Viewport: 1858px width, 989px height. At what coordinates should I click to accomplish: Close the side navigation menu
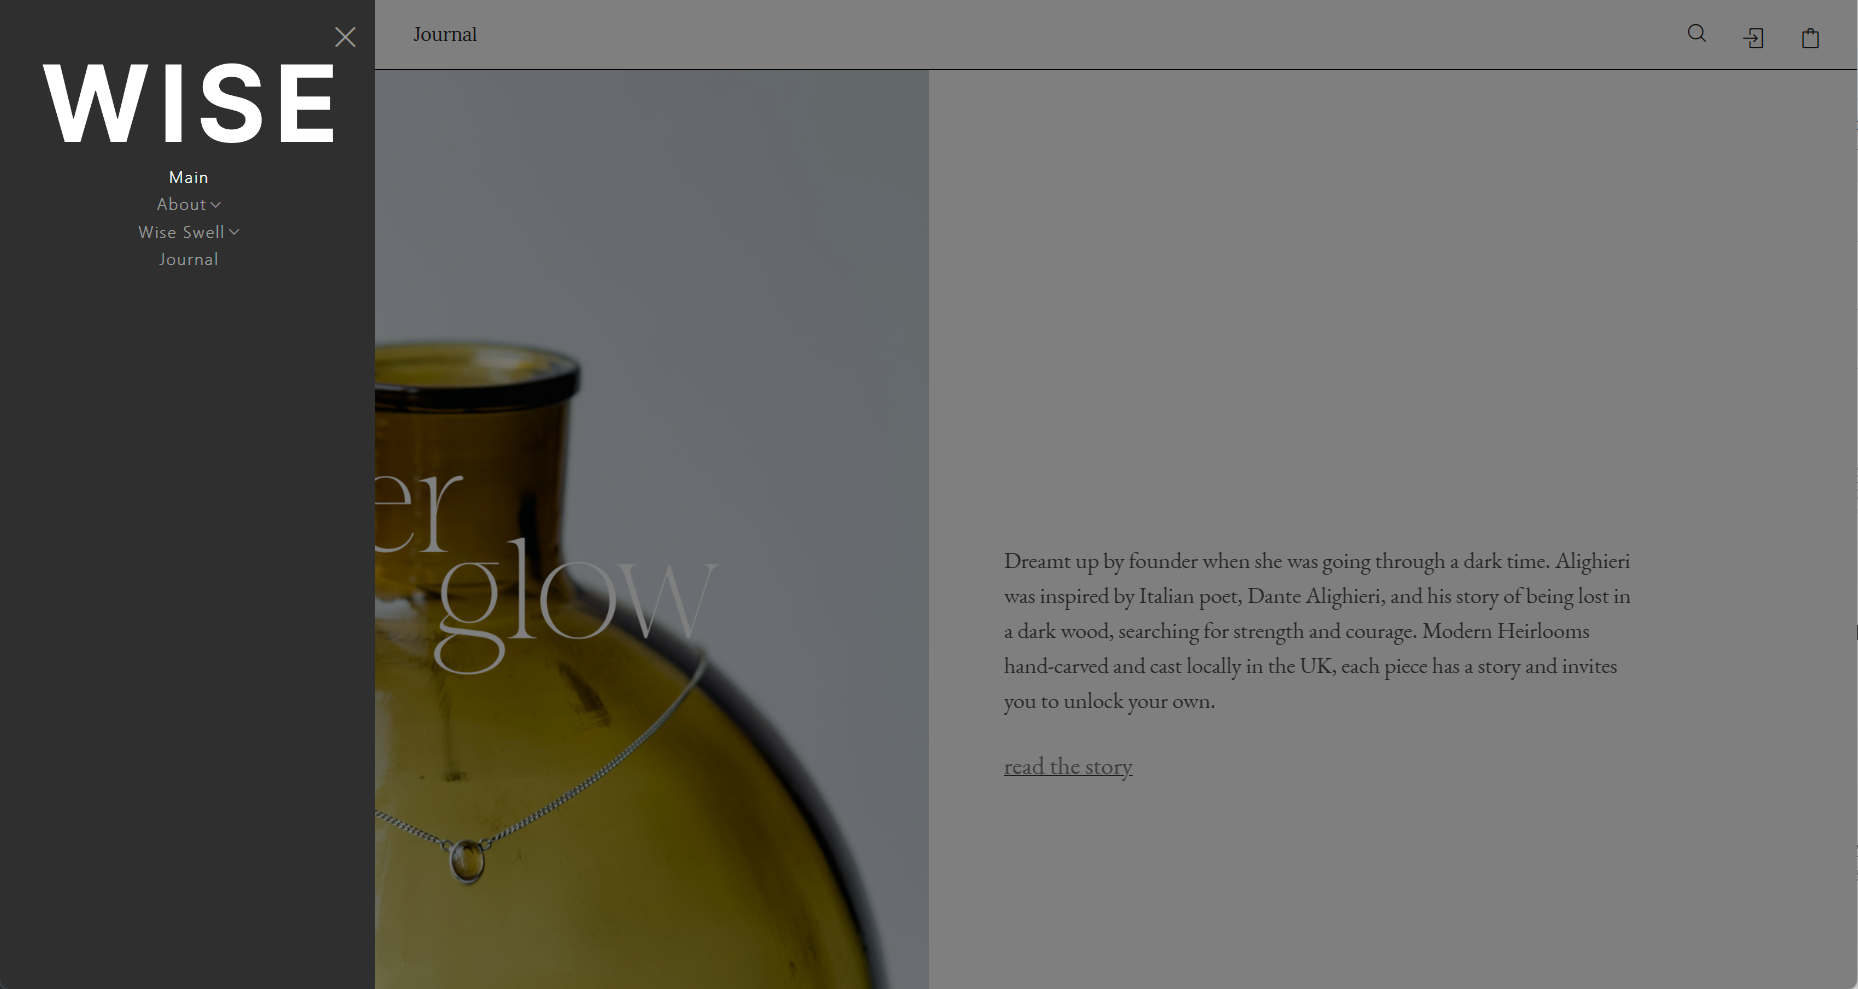(345, 37)
